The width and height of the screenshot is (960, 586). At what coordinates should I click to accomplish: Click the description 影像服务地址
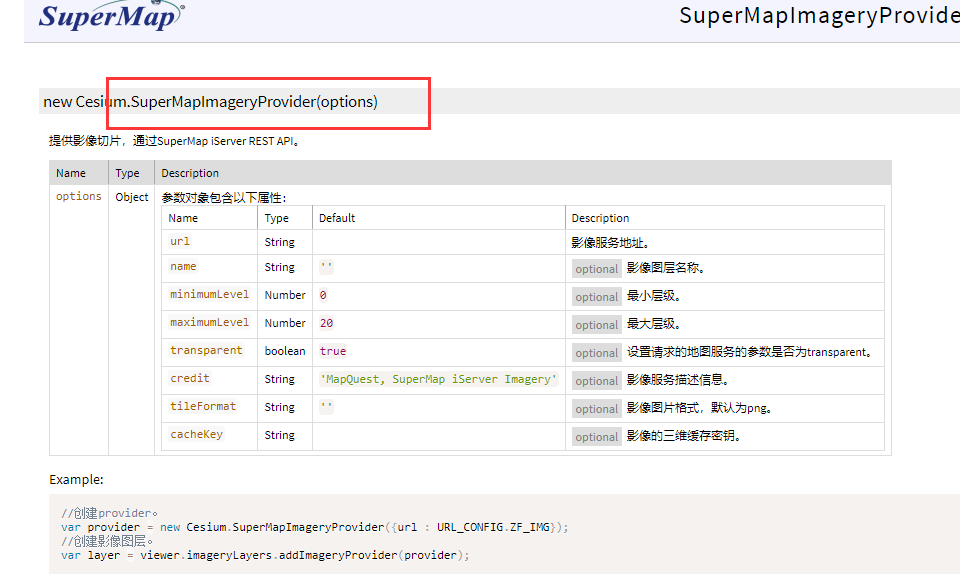coord(610,243)
